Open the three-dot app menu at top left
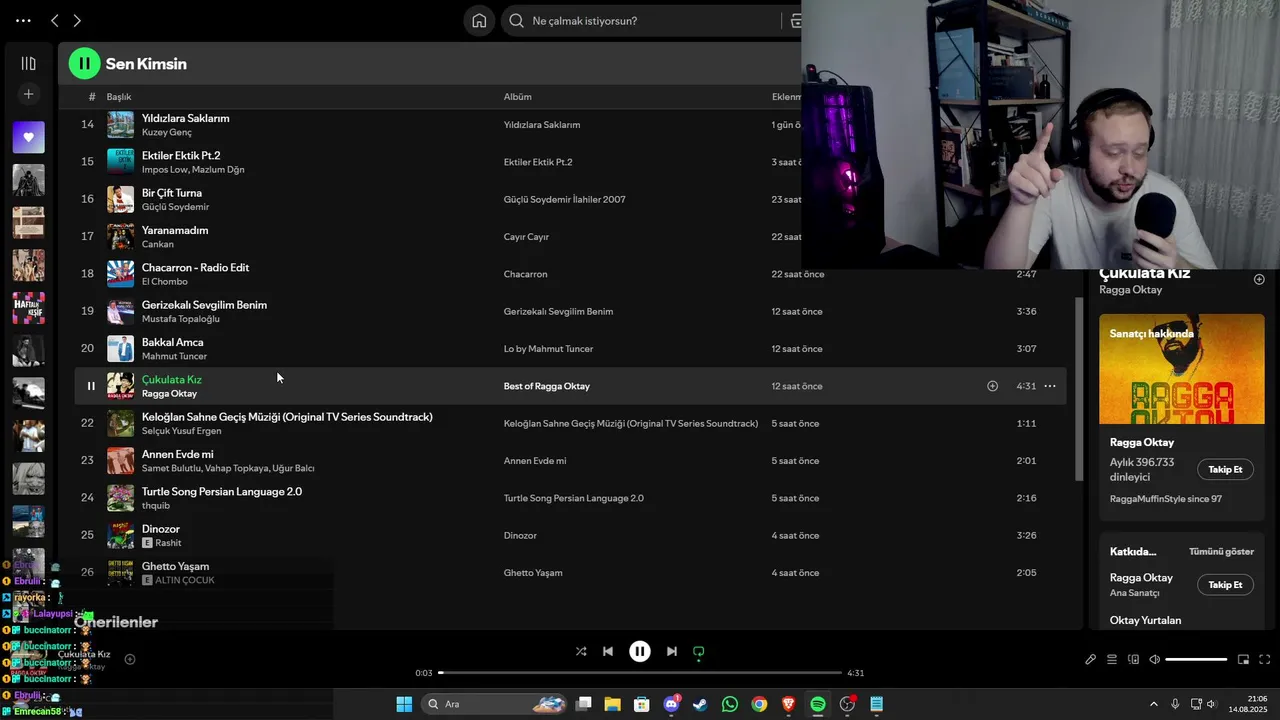1280x720 pixels. coord(23,21)
